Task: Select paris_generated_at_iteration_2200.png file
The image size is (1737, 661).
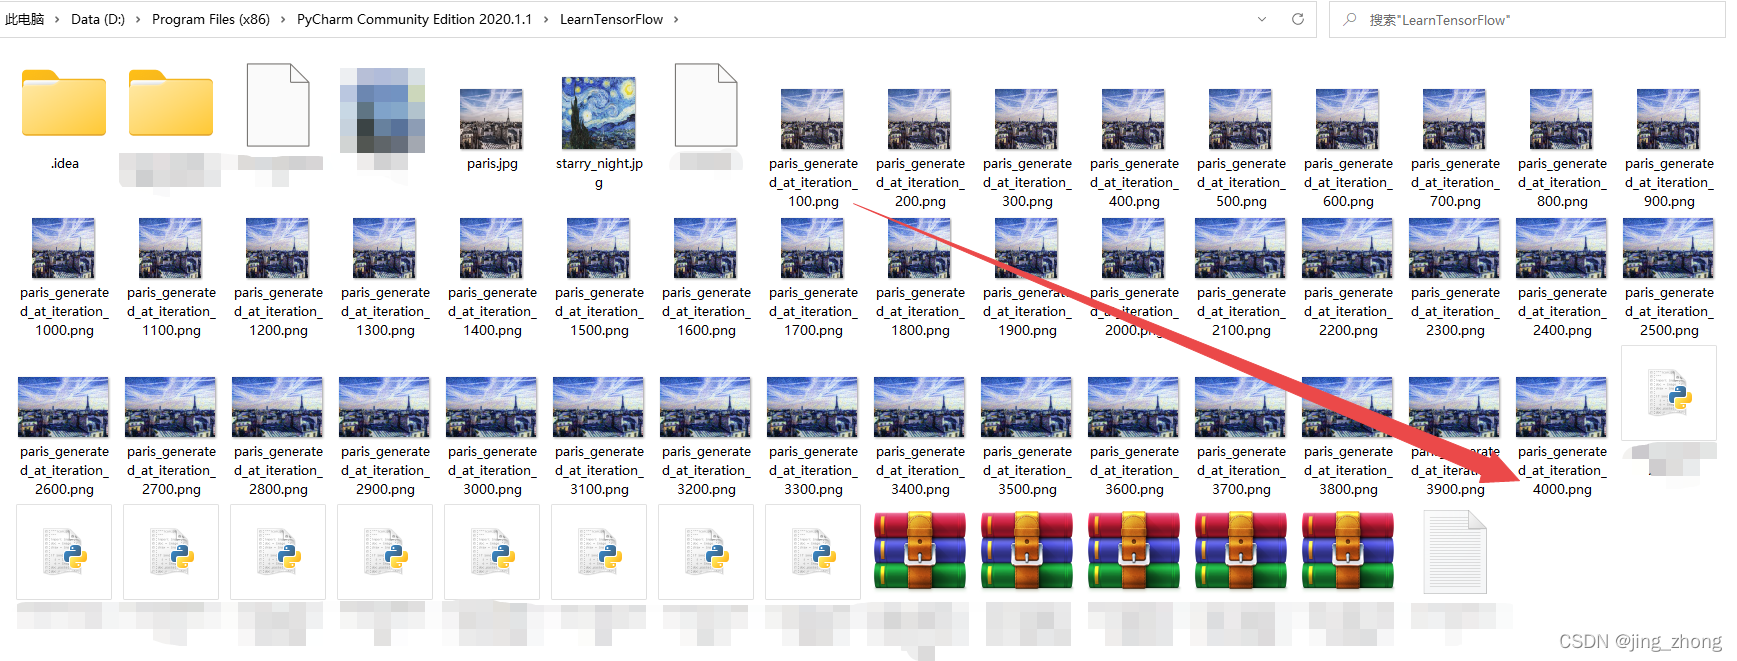Action: tap(1348, 278)
